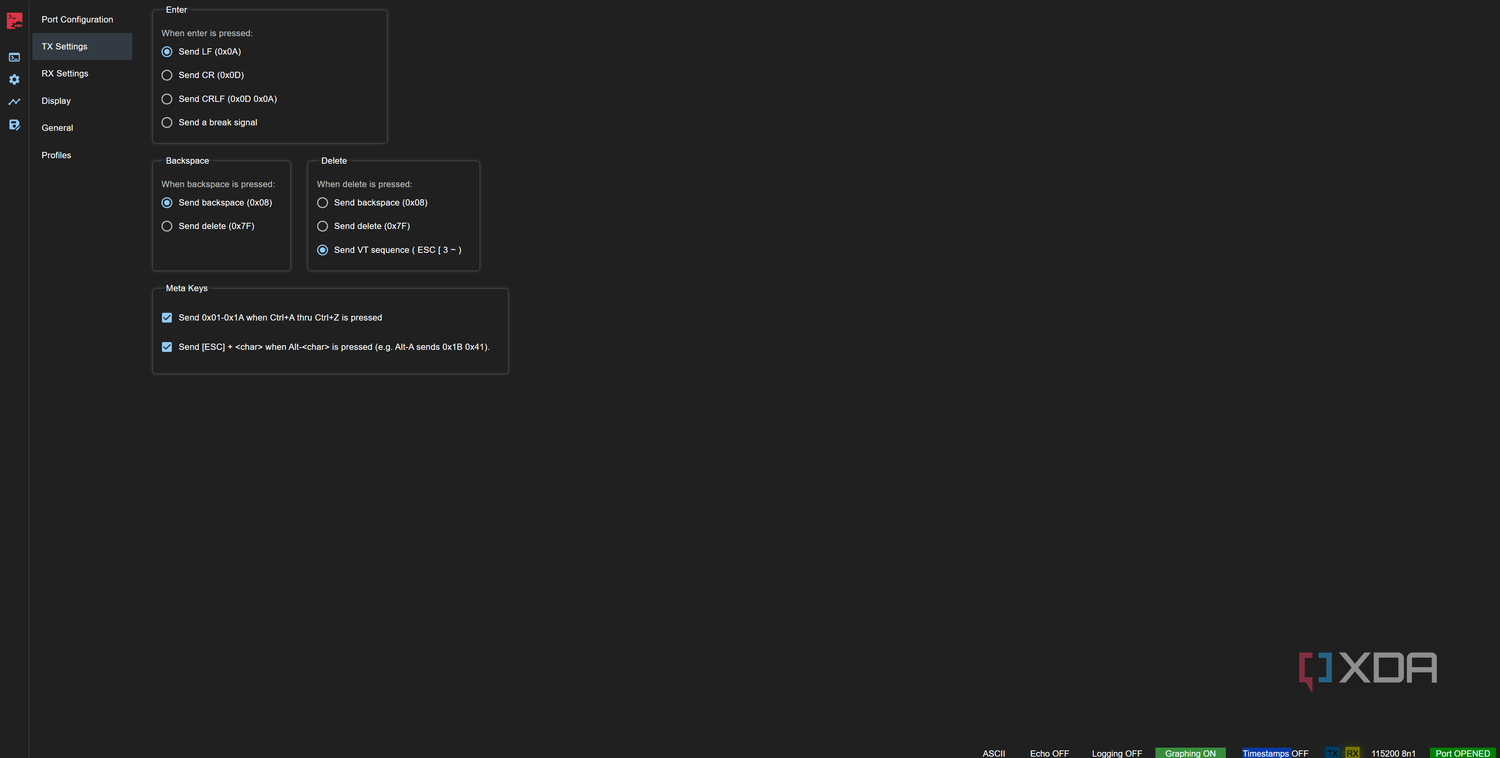This screenshot has height=758, width=1500.
Task: Open the graphing line-chart icon
Action: tap(14, 102)
